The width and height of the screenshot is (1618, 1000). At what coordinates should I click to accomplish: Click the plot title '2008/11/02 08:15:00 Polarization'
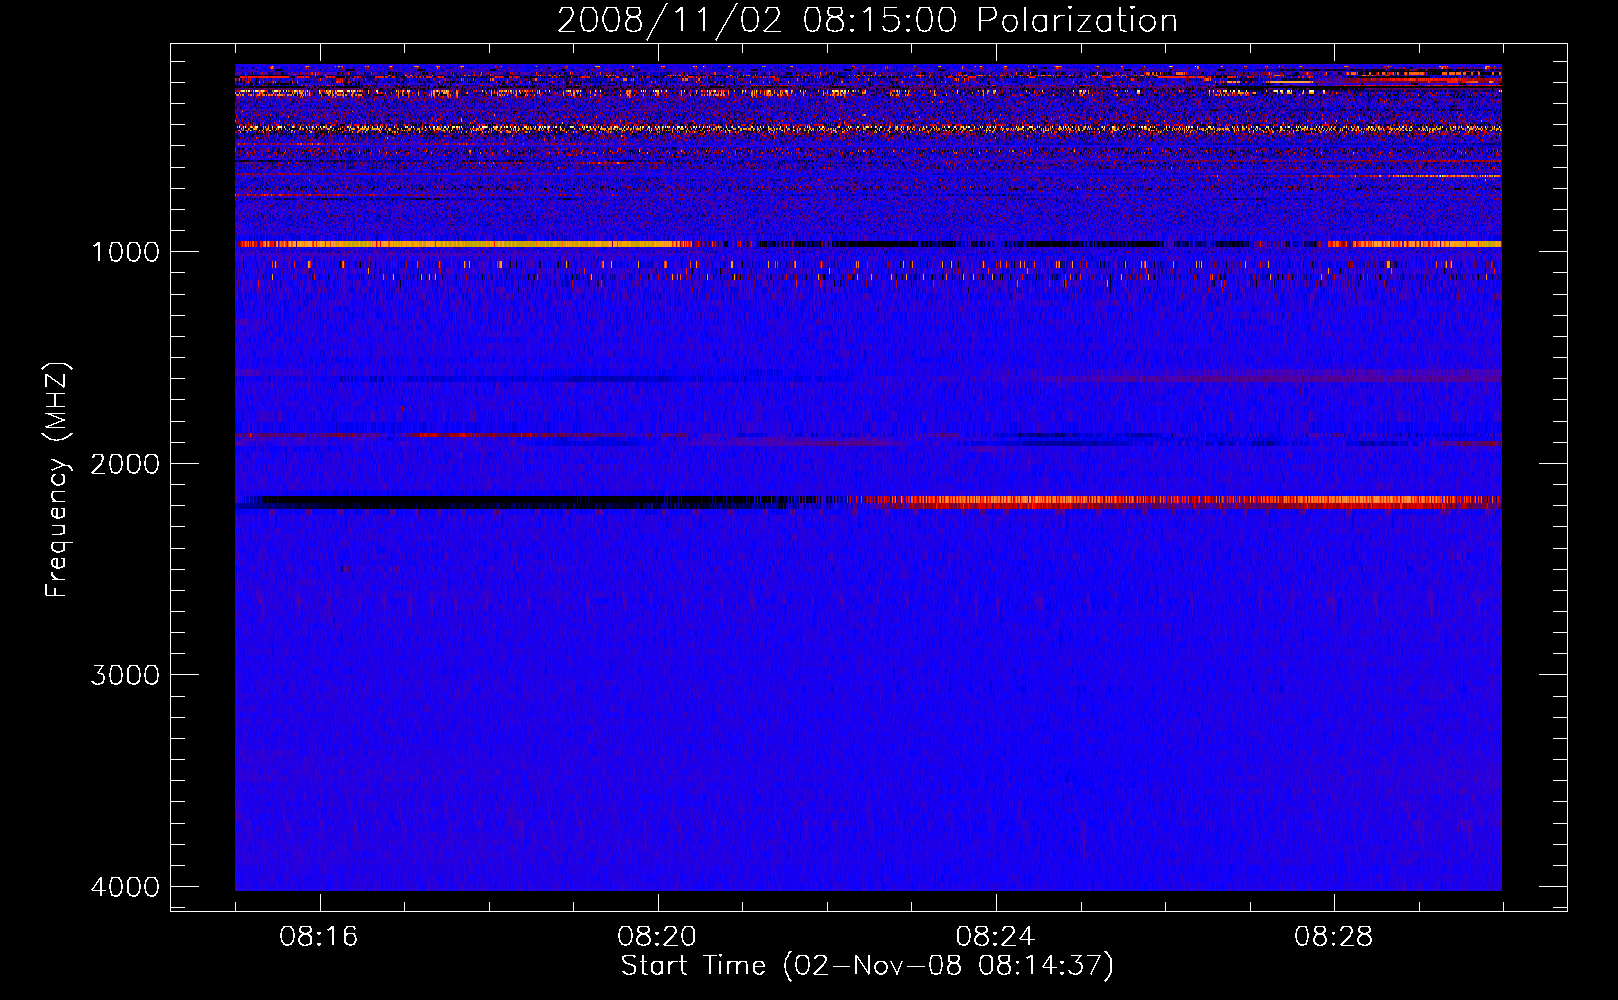[x=867, y=21]
